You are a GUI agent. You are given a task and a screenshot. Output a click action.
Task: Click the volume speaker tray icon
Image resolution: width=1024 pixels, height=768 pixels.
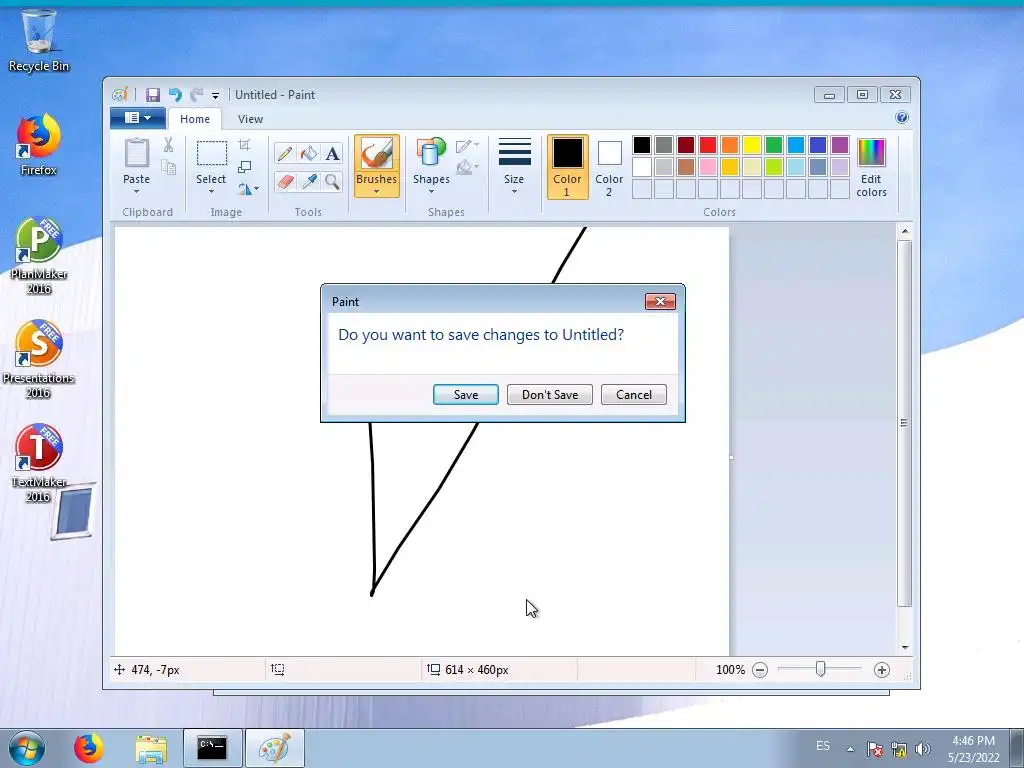(x=922, y=749)
